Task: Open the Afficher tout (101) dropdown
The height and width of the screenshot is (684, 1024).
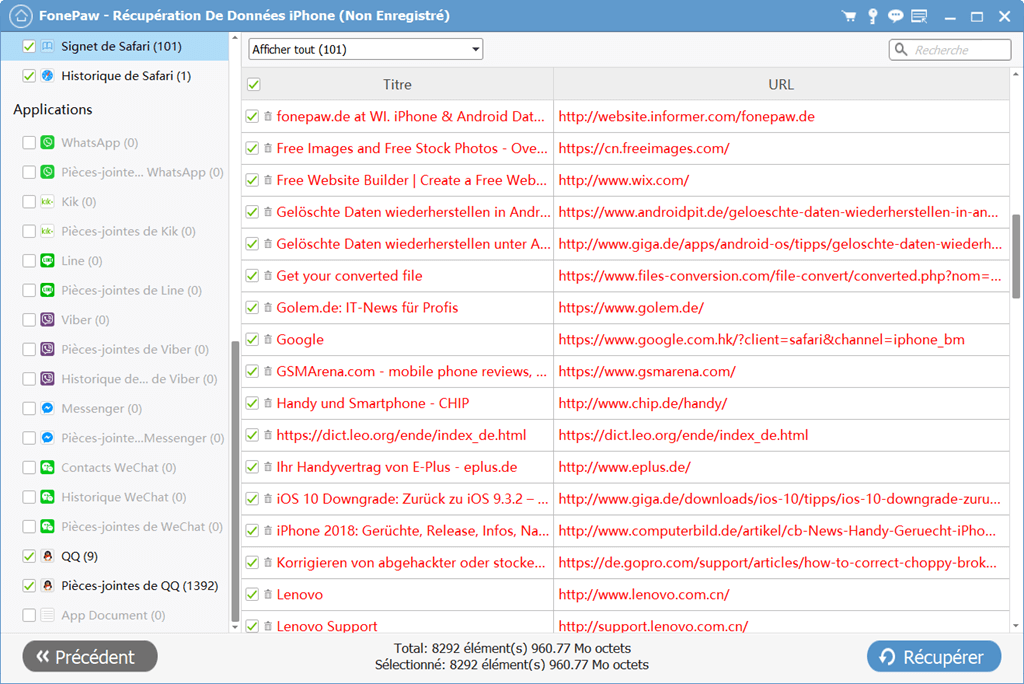Action: point(366,49)
